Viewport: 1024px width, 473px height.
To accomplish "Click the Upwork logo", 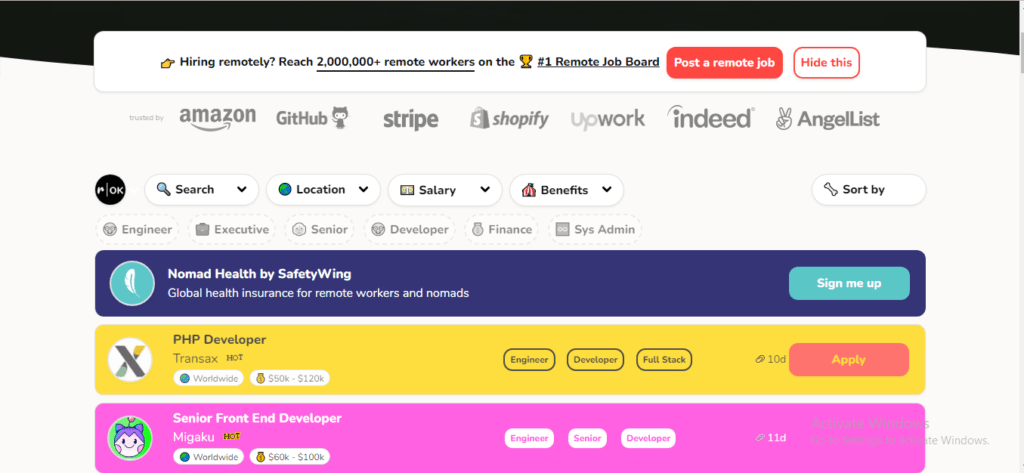I will 607,119.
